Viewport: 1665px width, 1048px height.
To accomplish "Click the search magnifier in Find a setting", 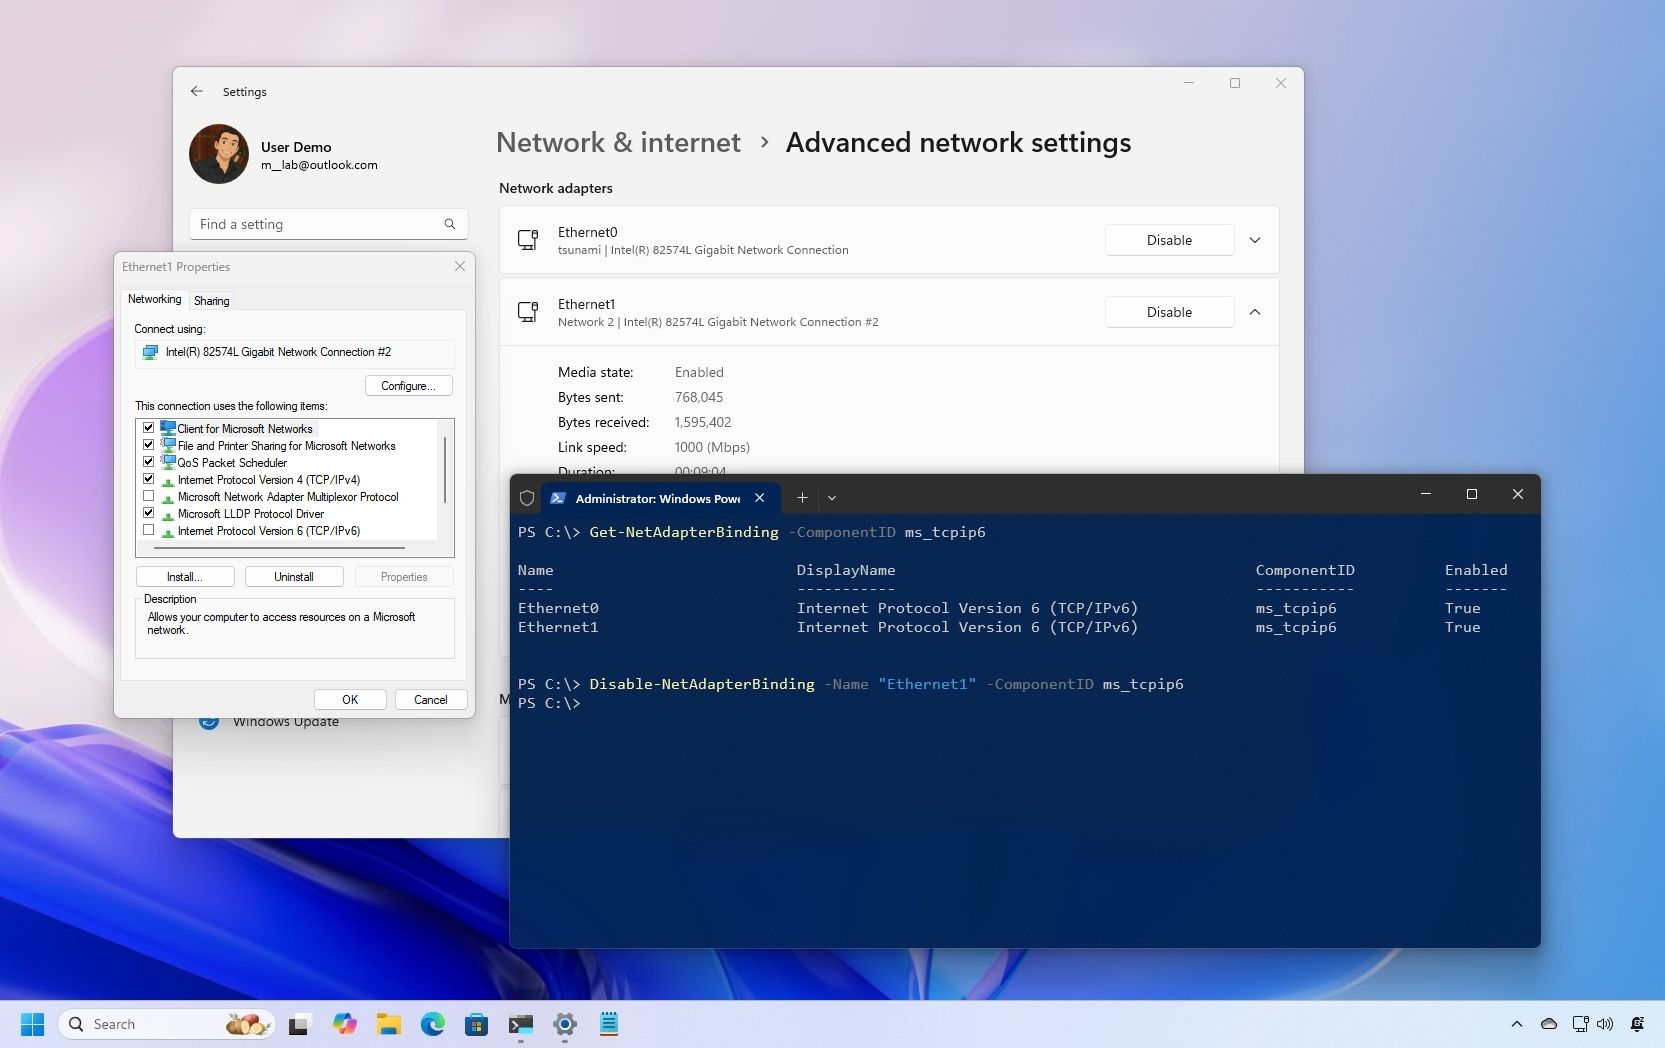I will tap(449, 224).
